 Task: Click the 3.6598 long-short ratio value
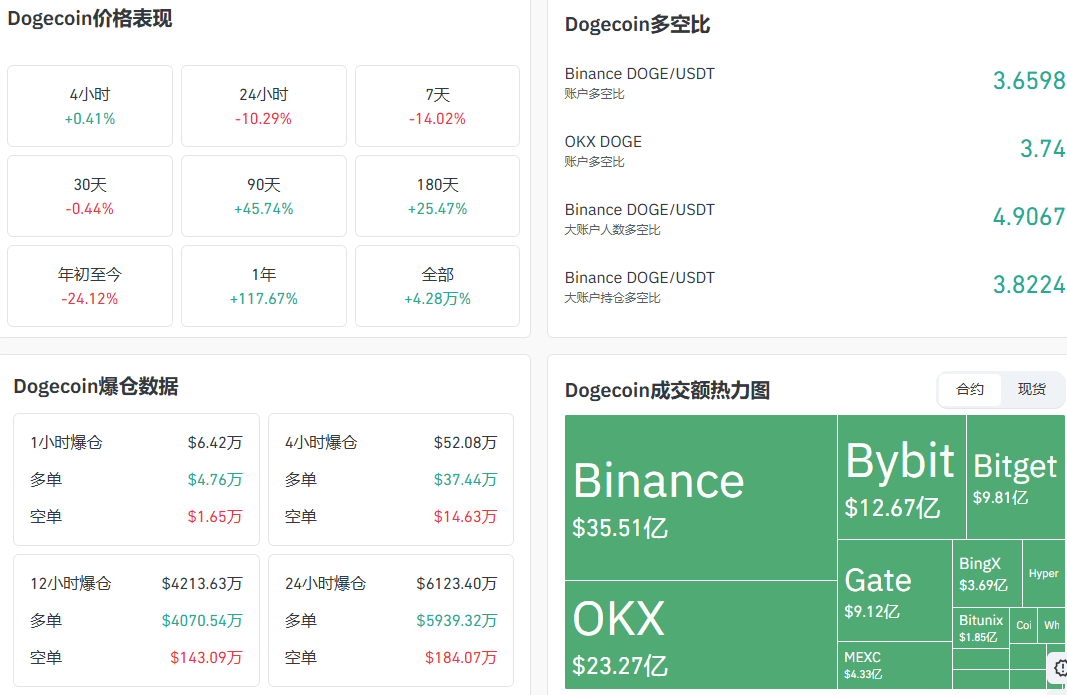coord(1029,80)
